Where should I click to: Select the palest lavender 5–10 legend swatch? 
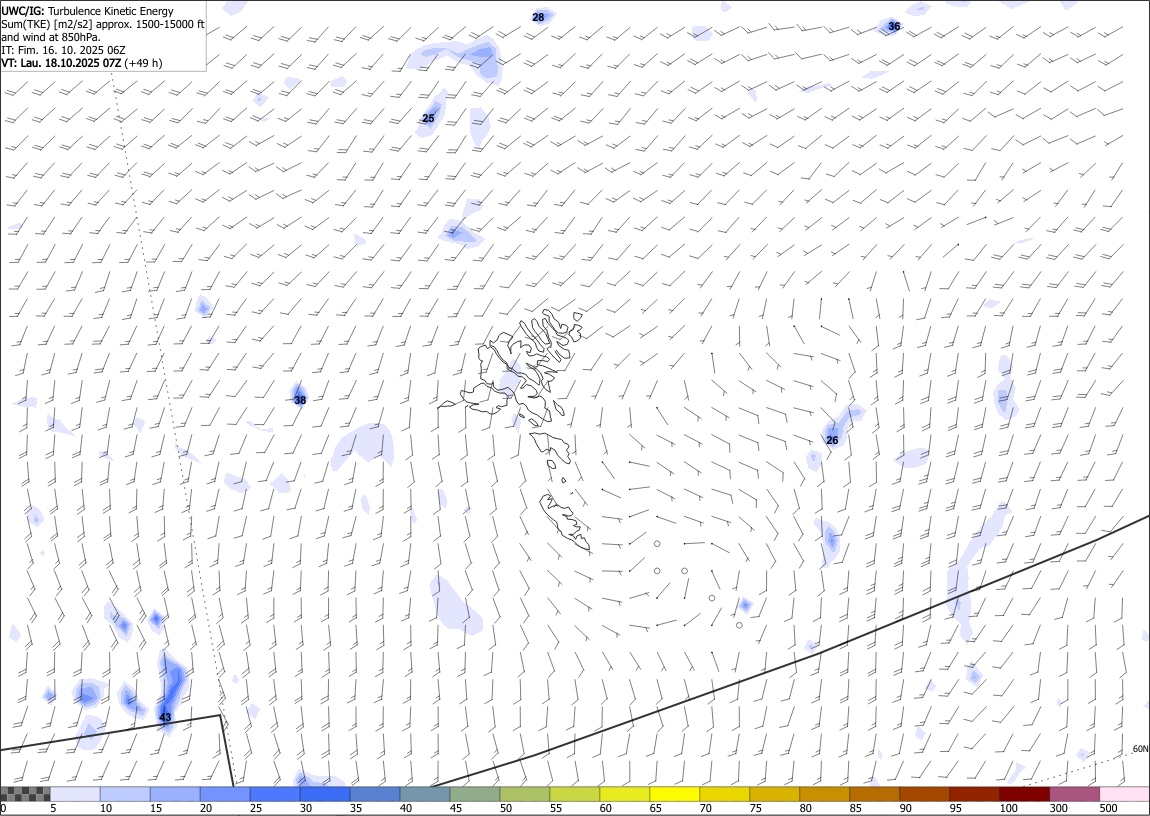pyautogui.click(x=75, y=794)
